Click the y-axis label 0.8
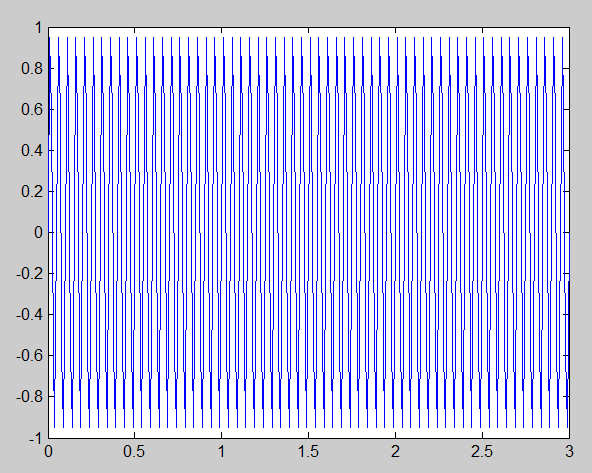 [x=32, y=69]
